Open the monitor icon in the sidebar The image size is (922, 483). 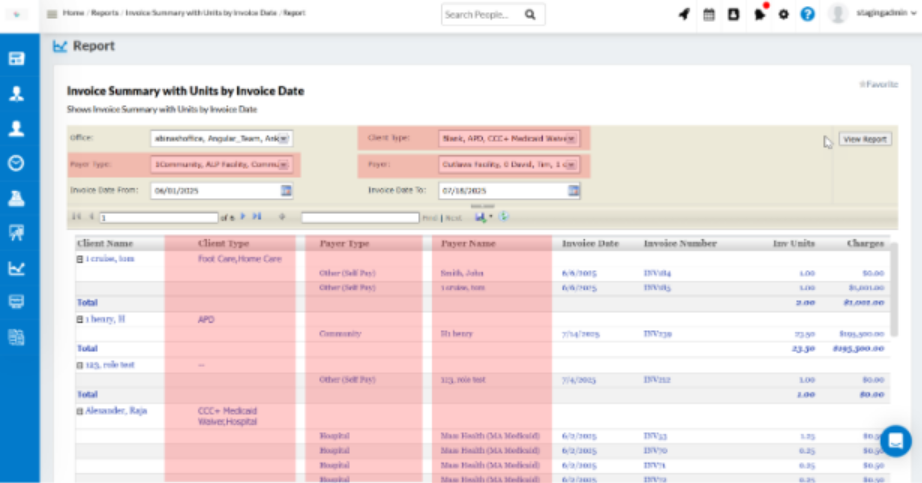[x=16, y=302]
